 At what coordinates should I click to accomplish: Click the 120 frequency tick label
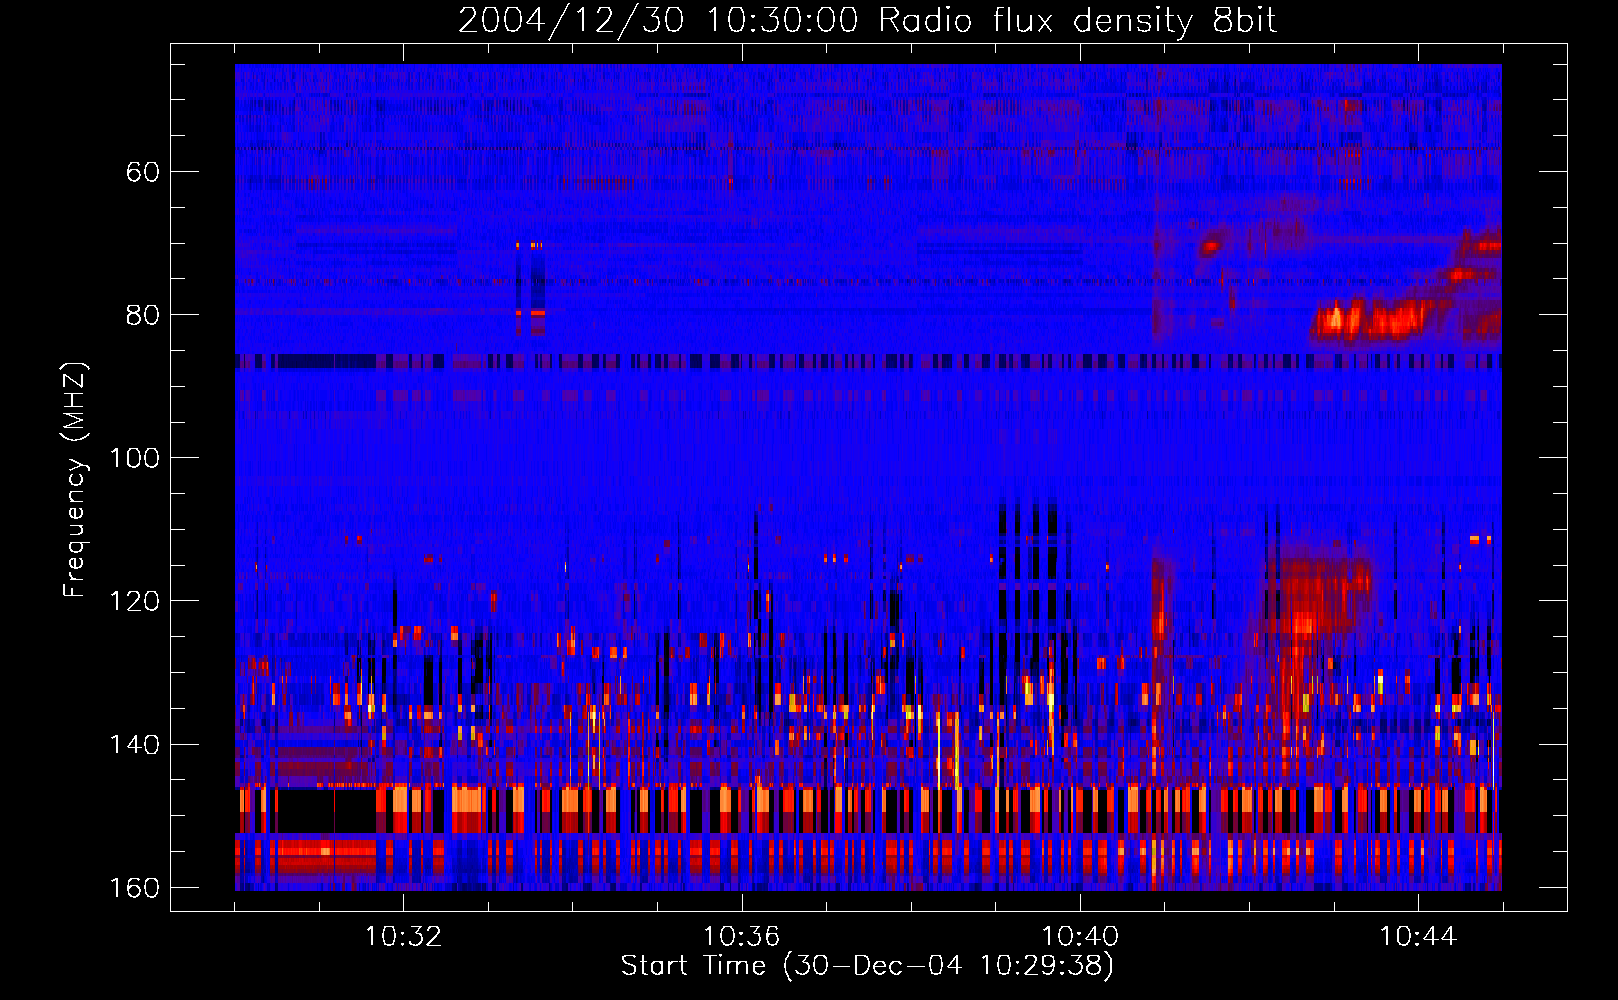tap(134, 601)
